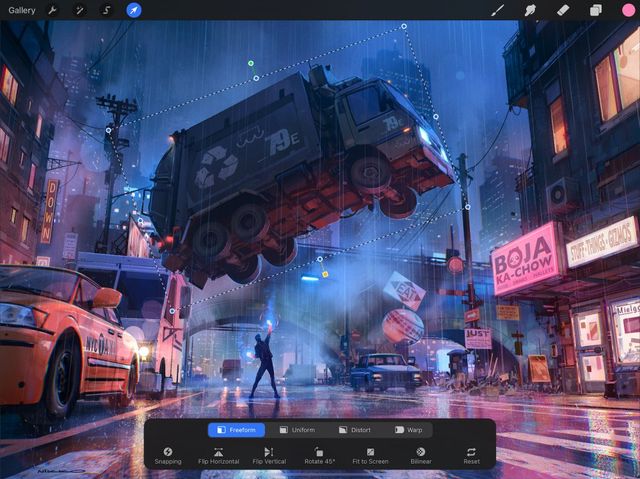Image resolution: width=640 pixels, height=479 pixels.
Task: Flip the selection horizontally
Action: tap(218, 456)
